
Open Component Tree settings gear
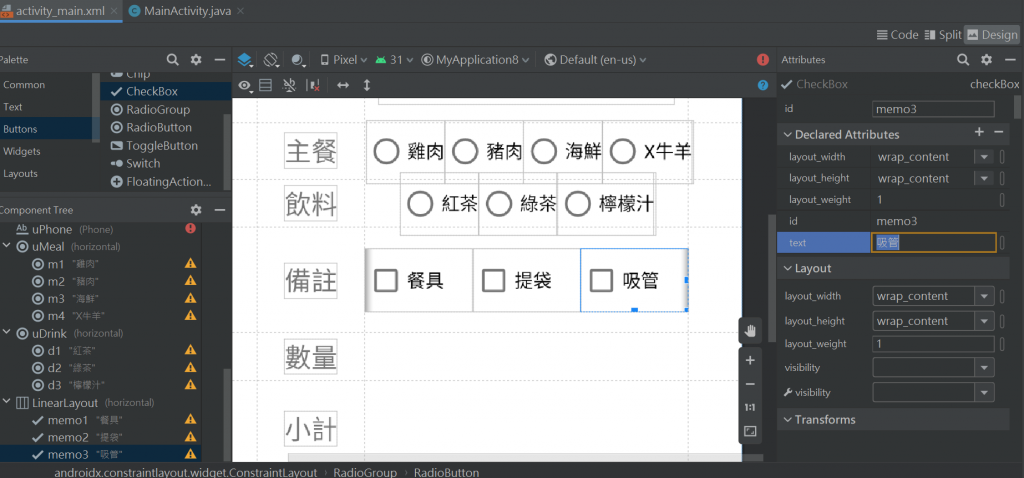pyautogui.click(x=196, y=210)
